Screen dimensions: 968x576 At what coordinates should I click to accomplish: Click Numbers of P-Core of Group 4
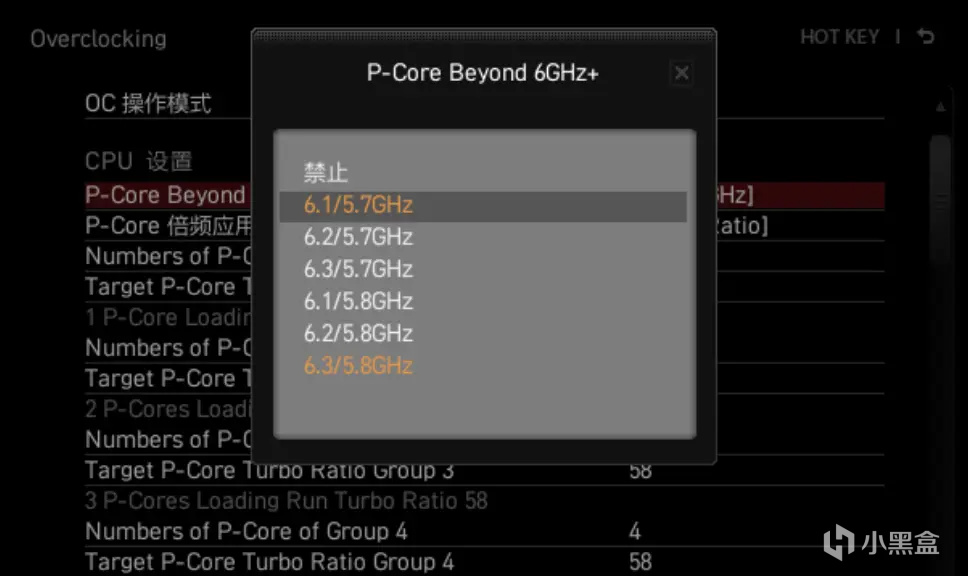[246, 531]
